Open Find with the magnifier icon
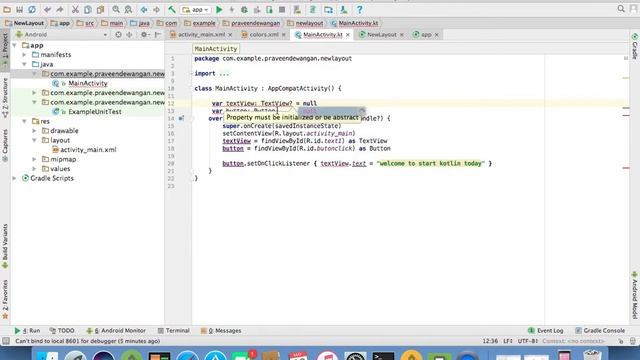Viewport: 640px width, 360px height. coord(116,9)
